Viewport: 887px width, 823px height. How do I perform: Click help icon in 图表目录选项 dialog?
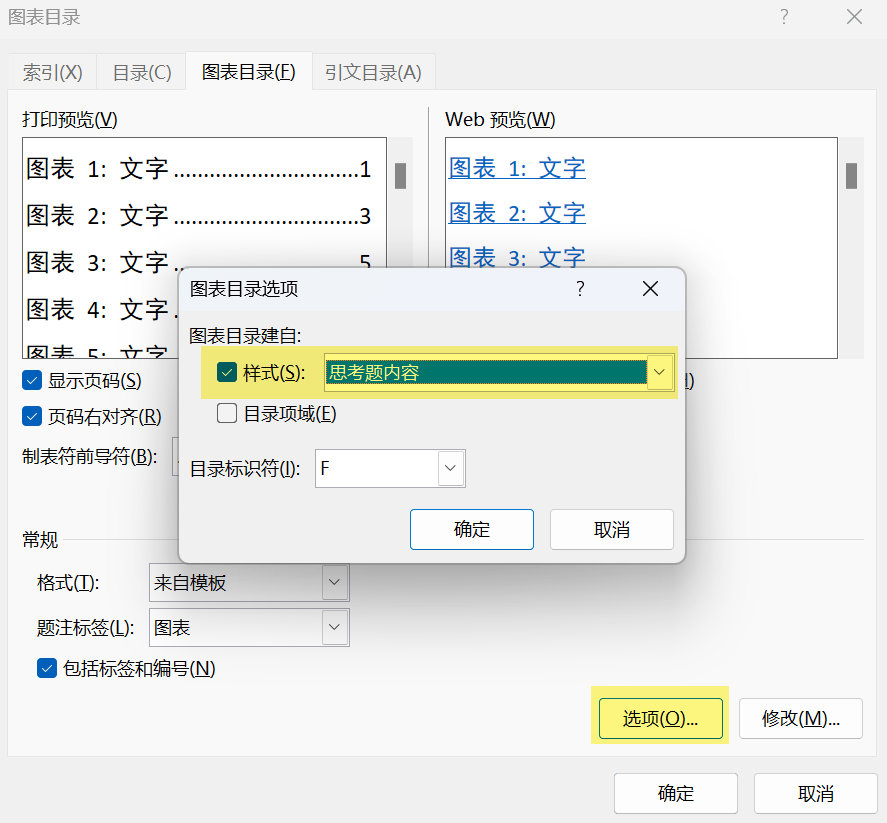pos(580,289)
